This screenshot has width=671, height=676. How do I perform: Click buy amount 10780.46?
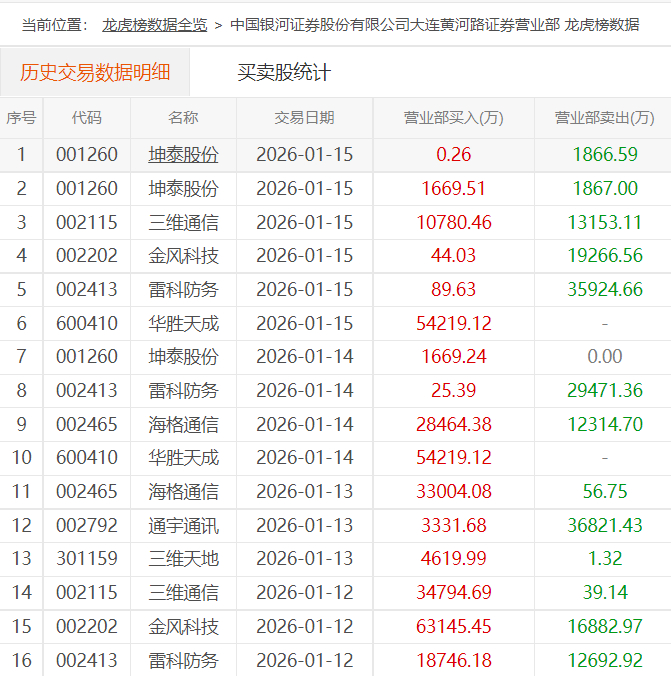click(x=454, y=222)
